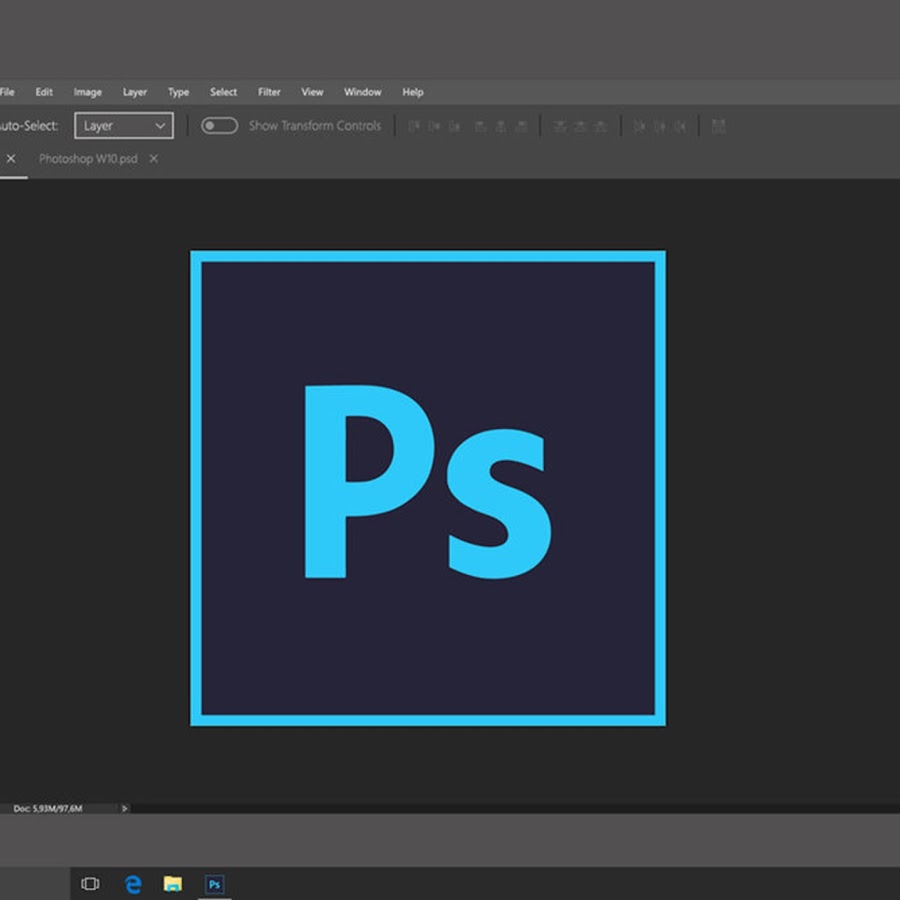Expand the status bar arrow next to Doc size
This screenshot has height=900, width=900.
[124, 807]
